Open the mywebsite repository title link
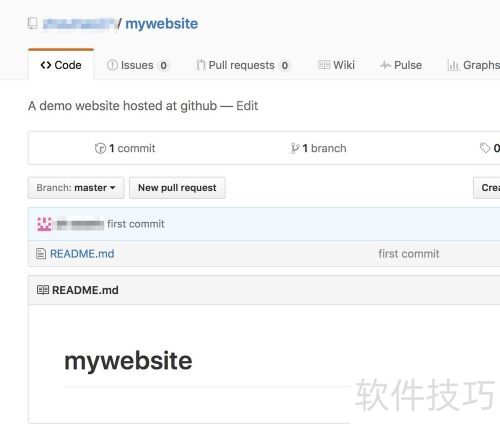Viewport: 500px width, 432px height. click(162, 24)
